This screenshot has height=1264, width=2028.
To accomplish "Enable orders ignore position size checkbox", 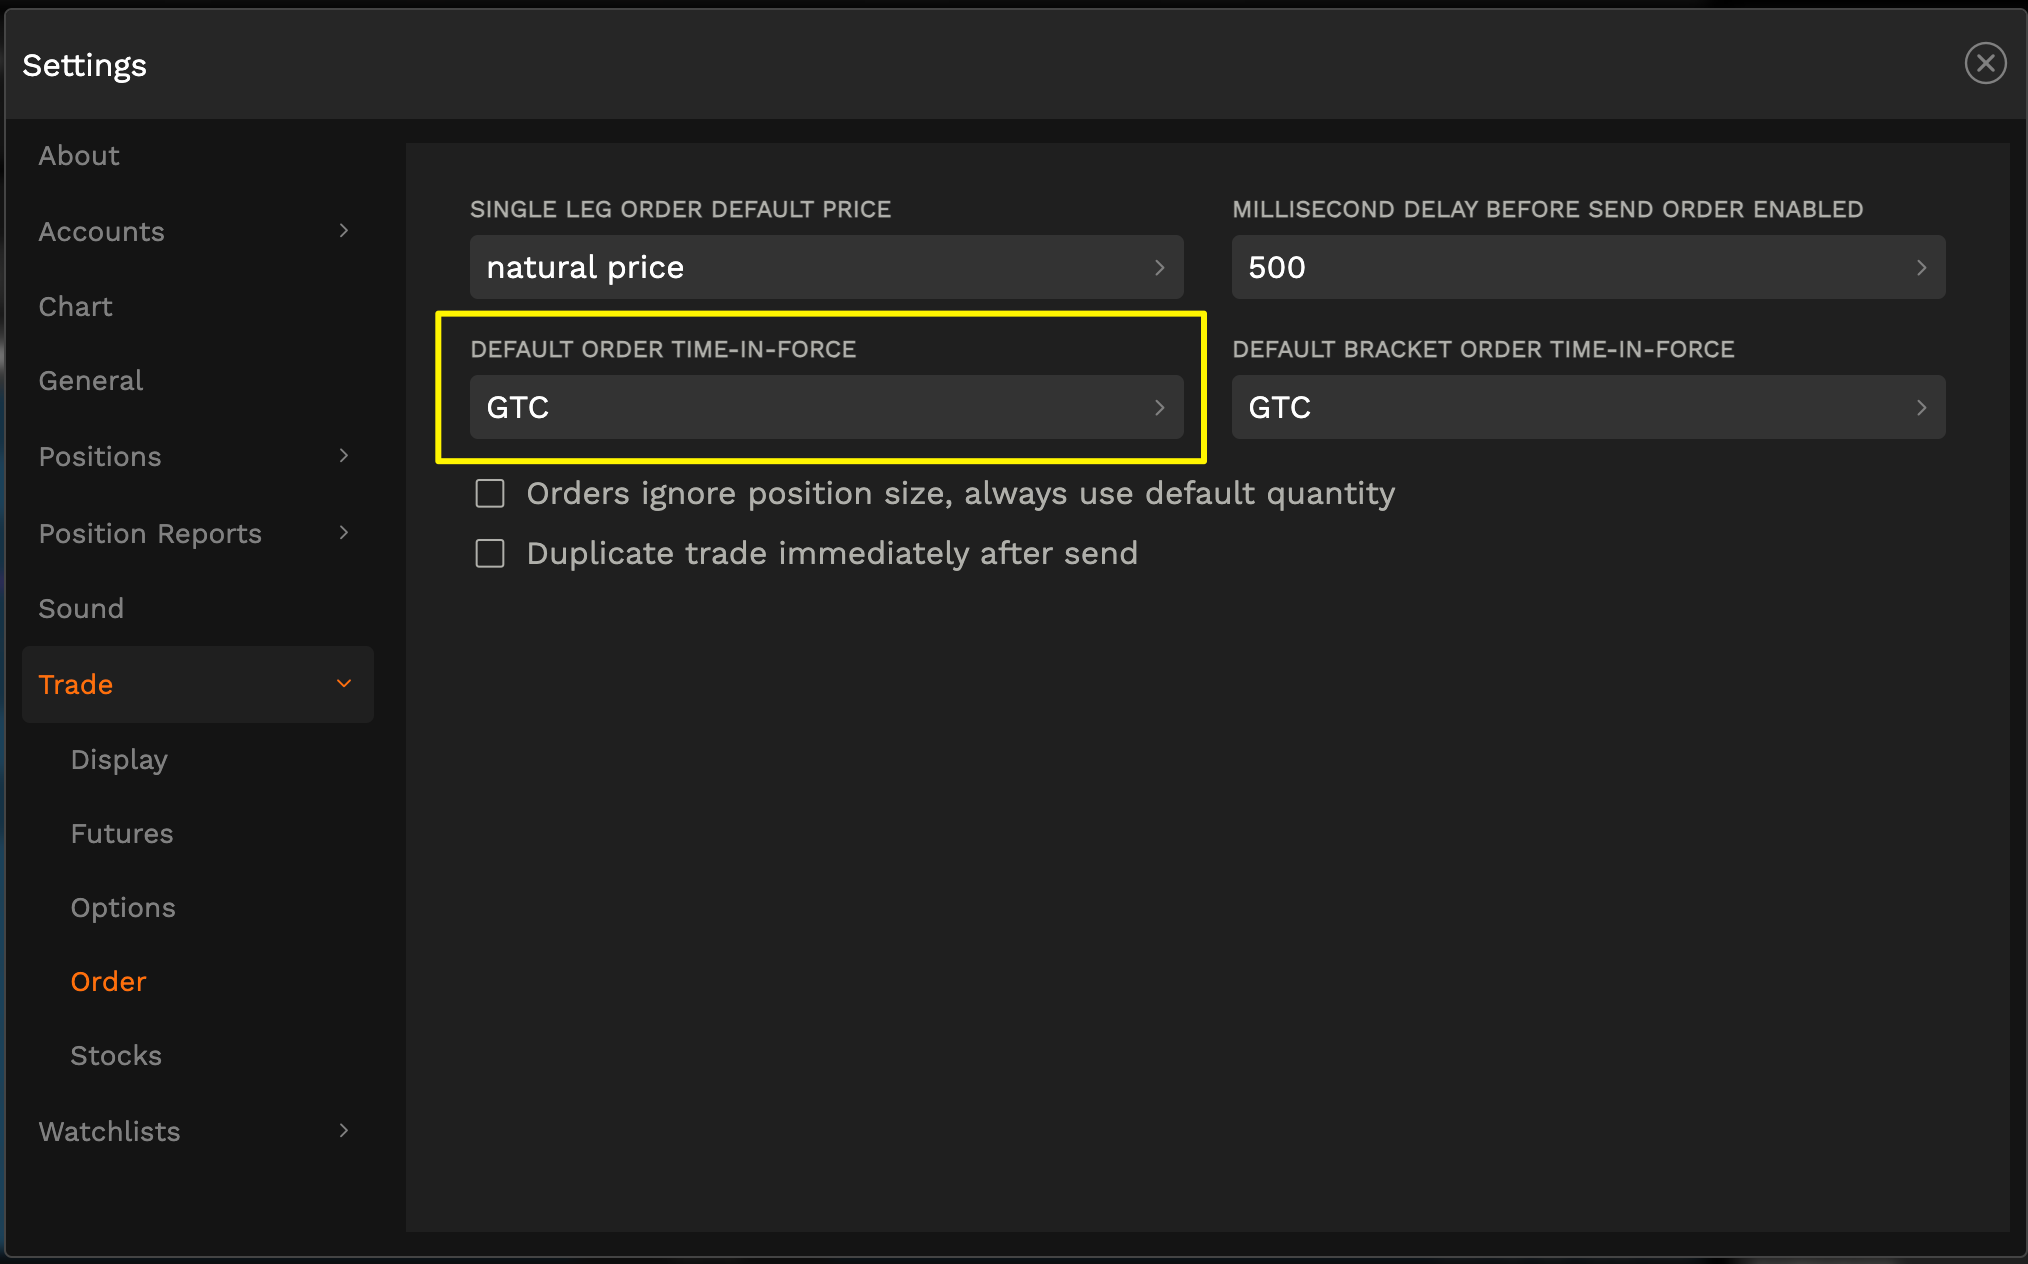I will pos(490,493).
